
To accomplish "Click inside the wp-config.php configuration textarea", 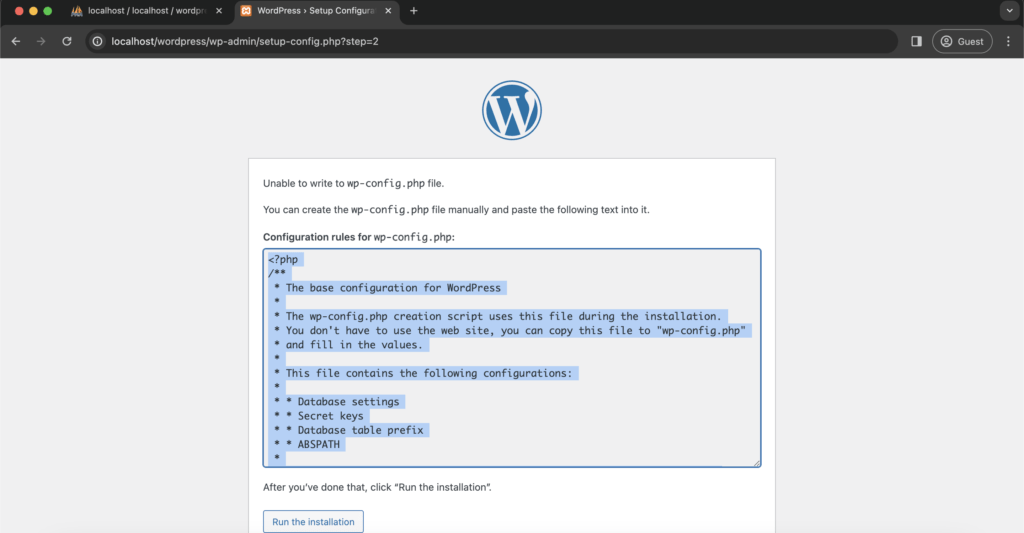I will click(512, 358).
